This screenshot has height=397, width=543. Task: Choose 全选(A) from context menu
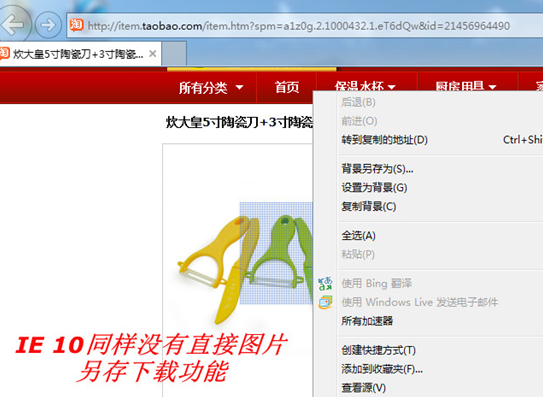point(358,236)
